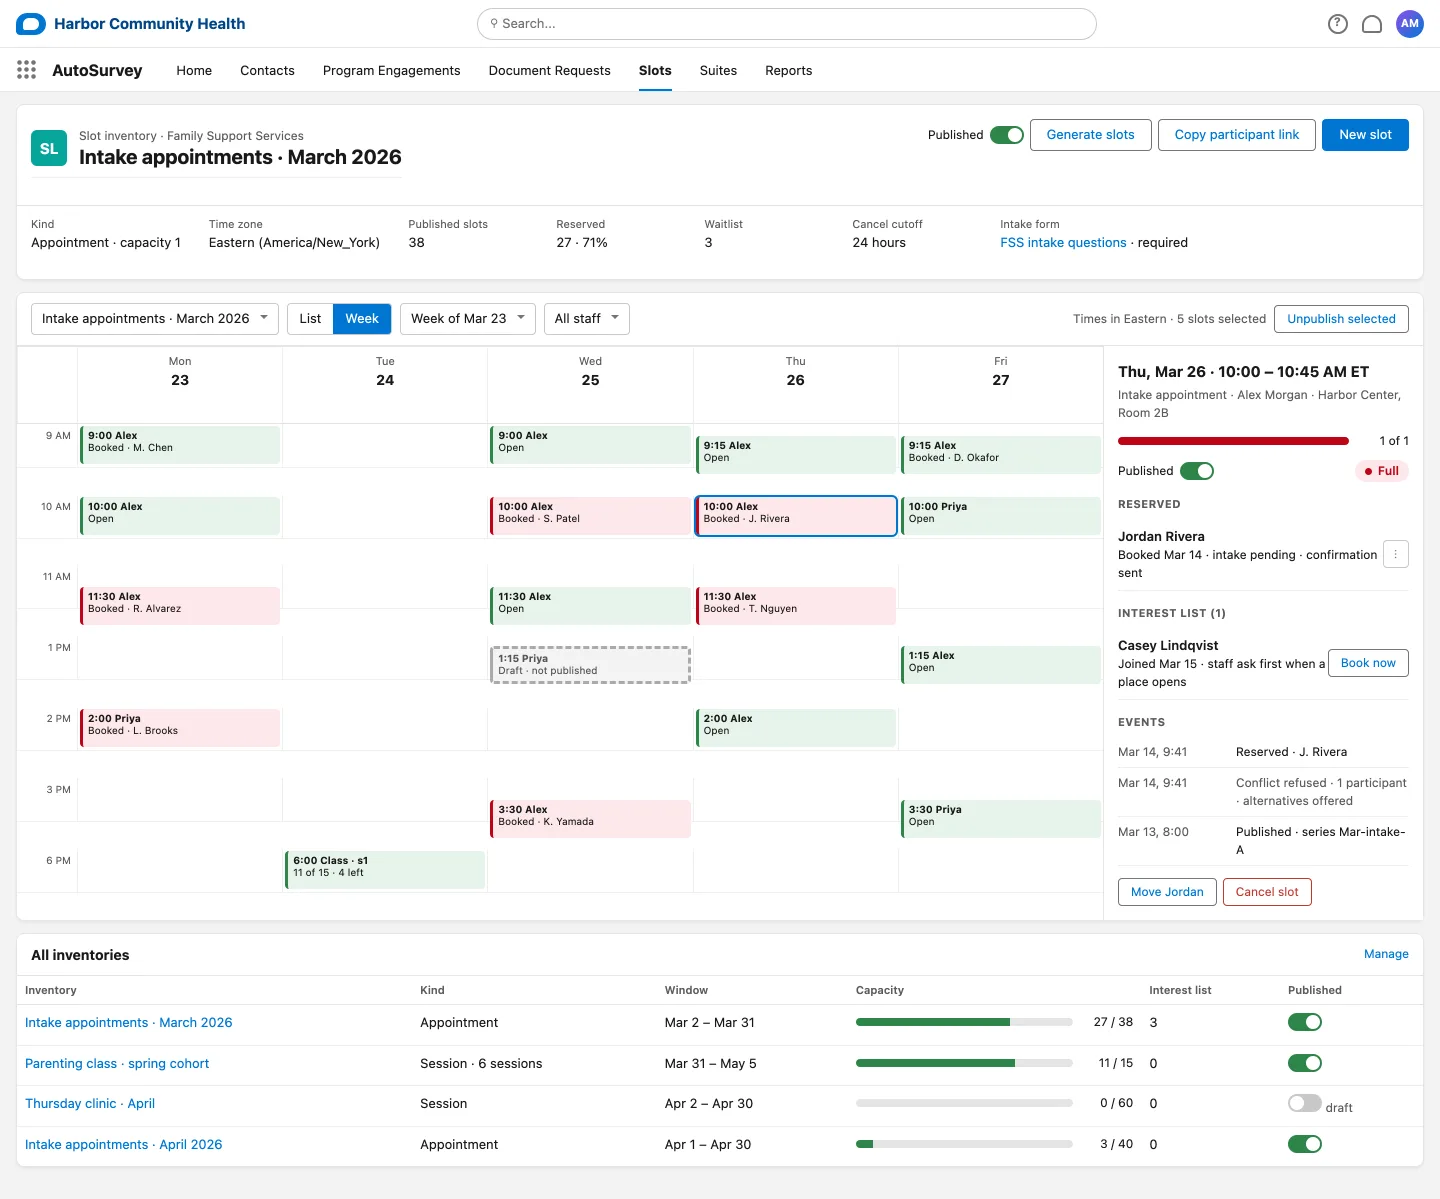This screenshot has height=1199, width=1440.
Task: Select Monday 2:00 Priya slot booked L. Brooks
Action: click(x=180, y=728)
